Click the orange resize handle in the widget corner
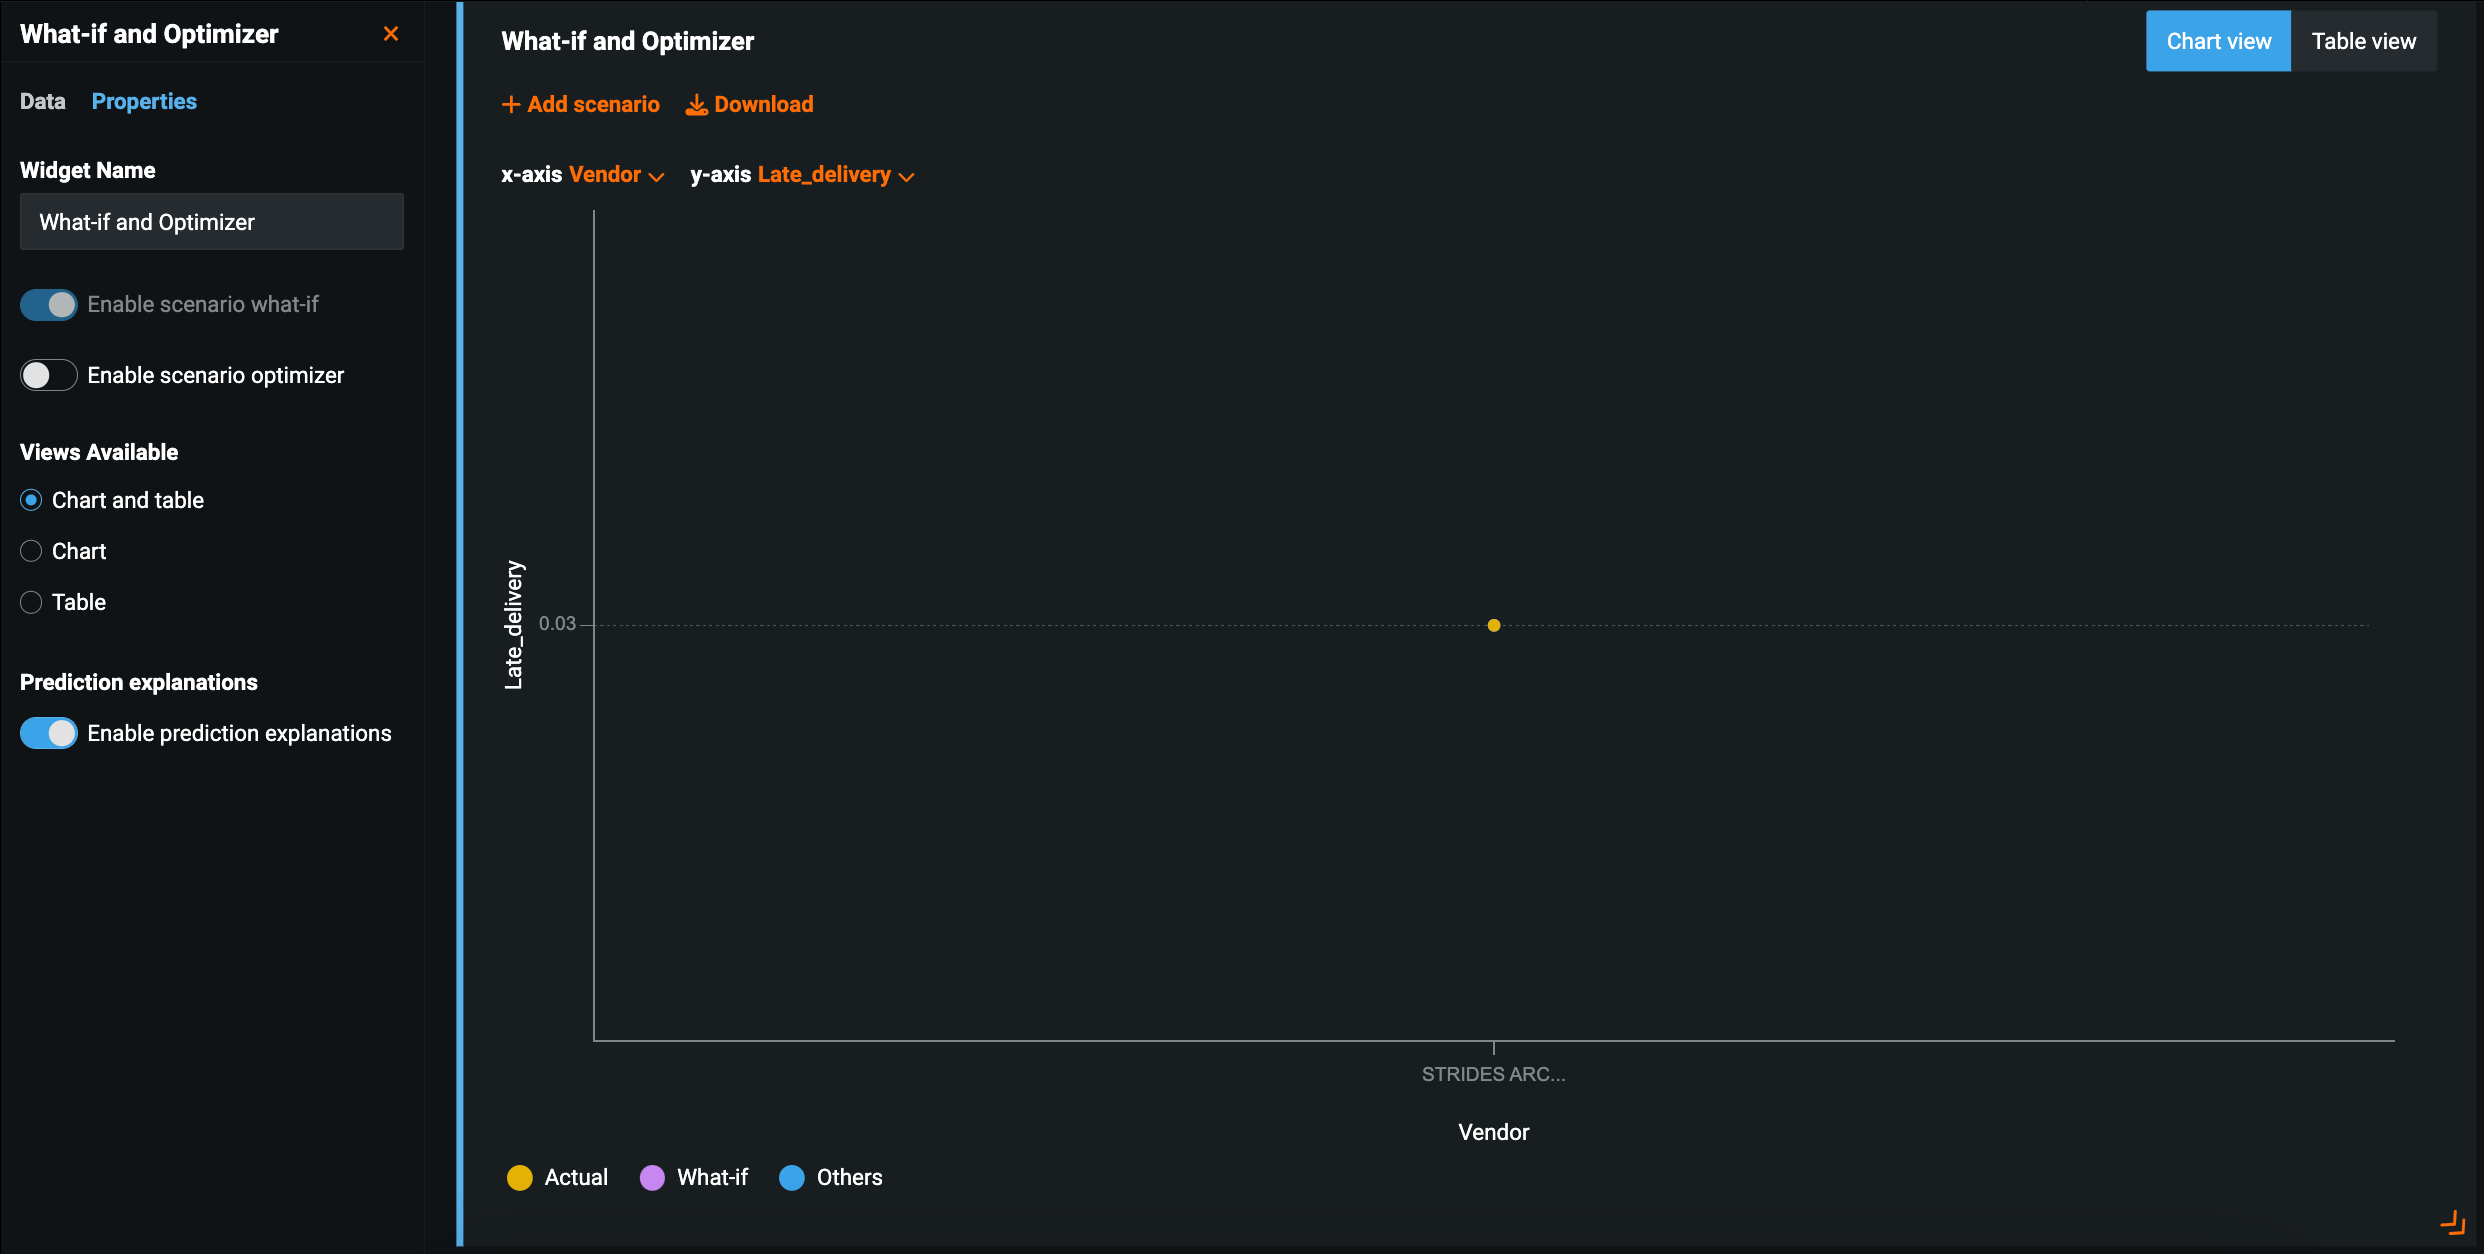The image size is (2484, 1254). pos(2453,1221)
